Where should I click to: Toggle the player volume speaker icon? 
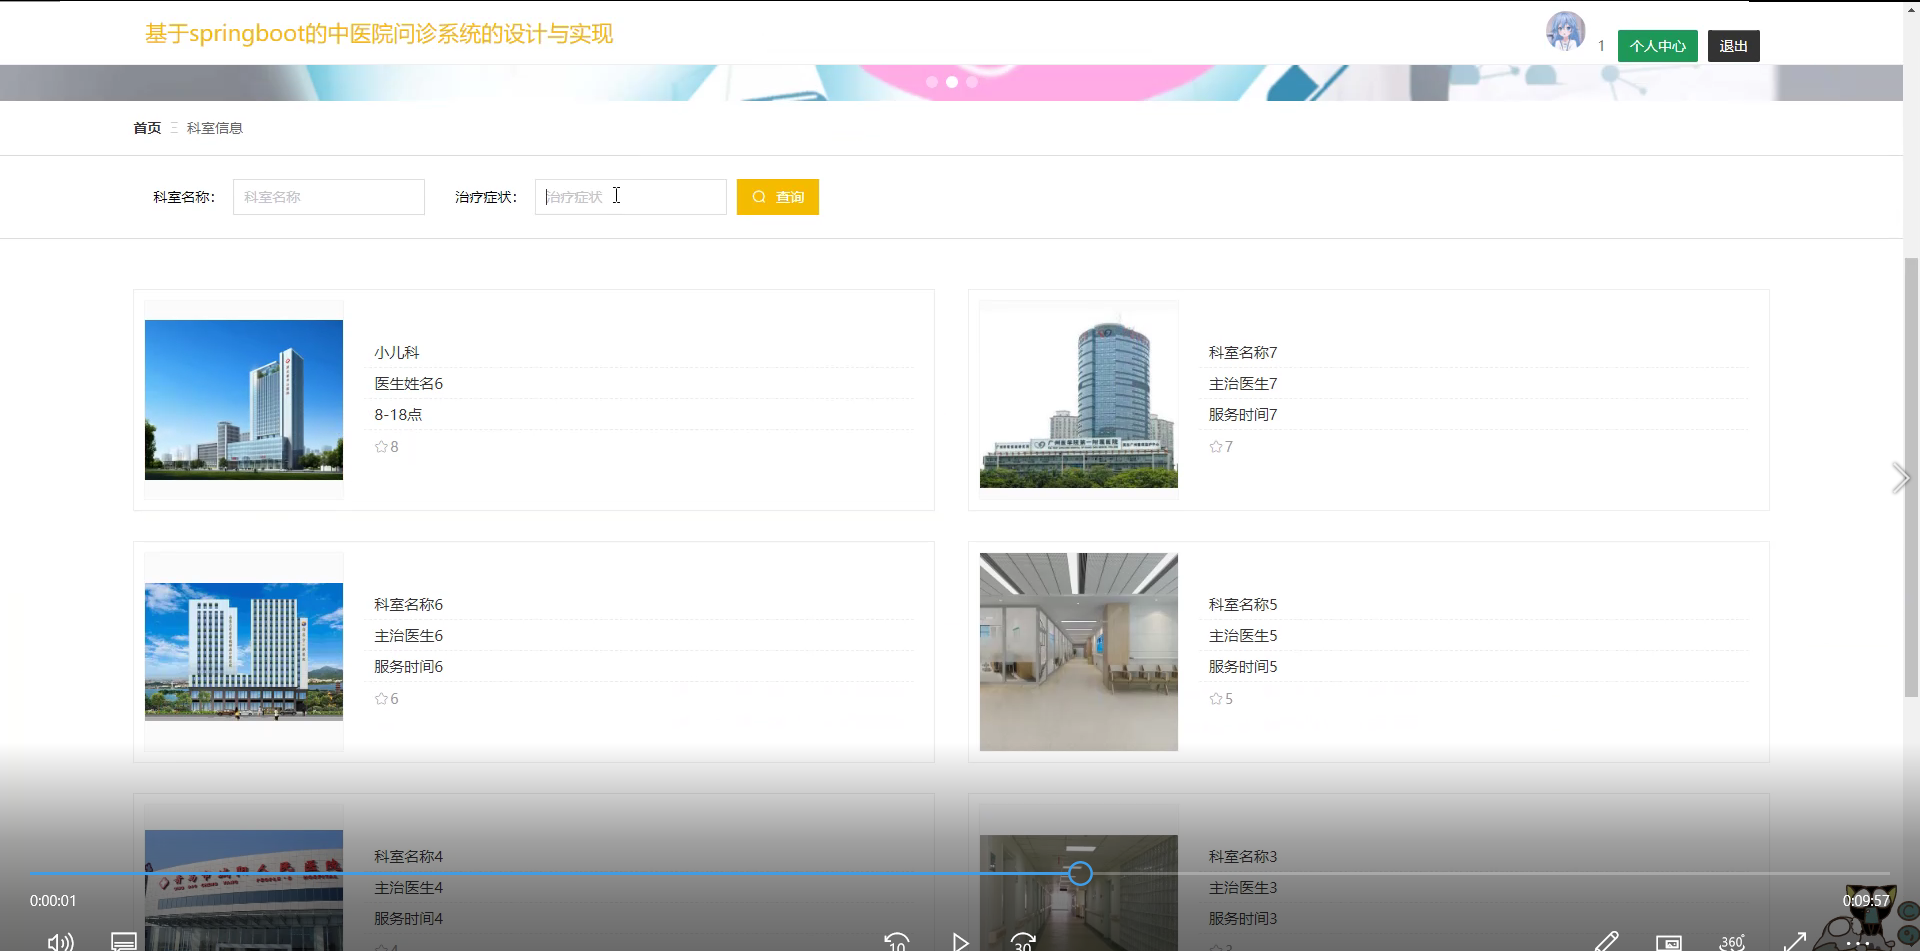point(60,942)
